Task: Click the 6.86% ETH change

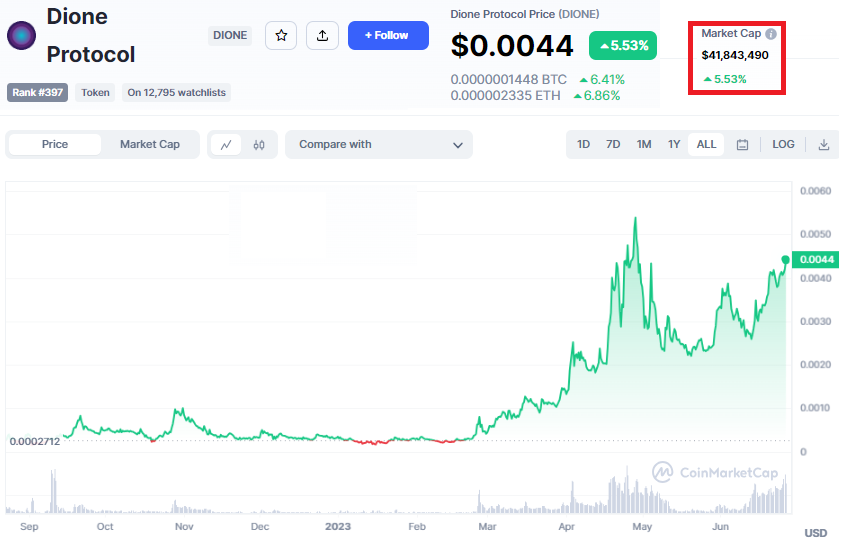Action: [x=597, y=96]
